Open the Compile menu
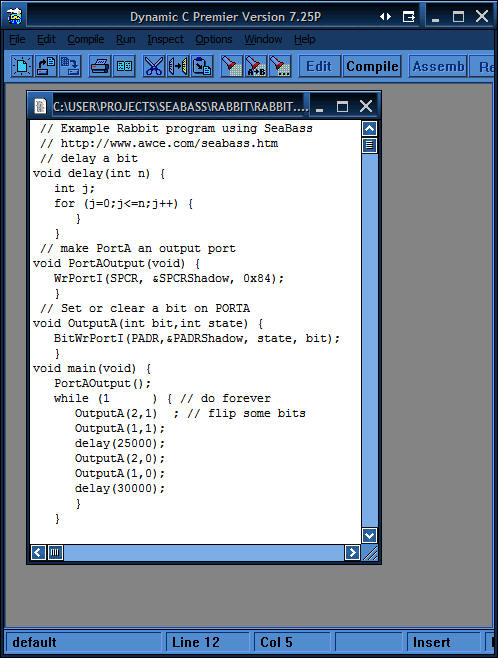The image size is (498, 658). pos(86,39)
